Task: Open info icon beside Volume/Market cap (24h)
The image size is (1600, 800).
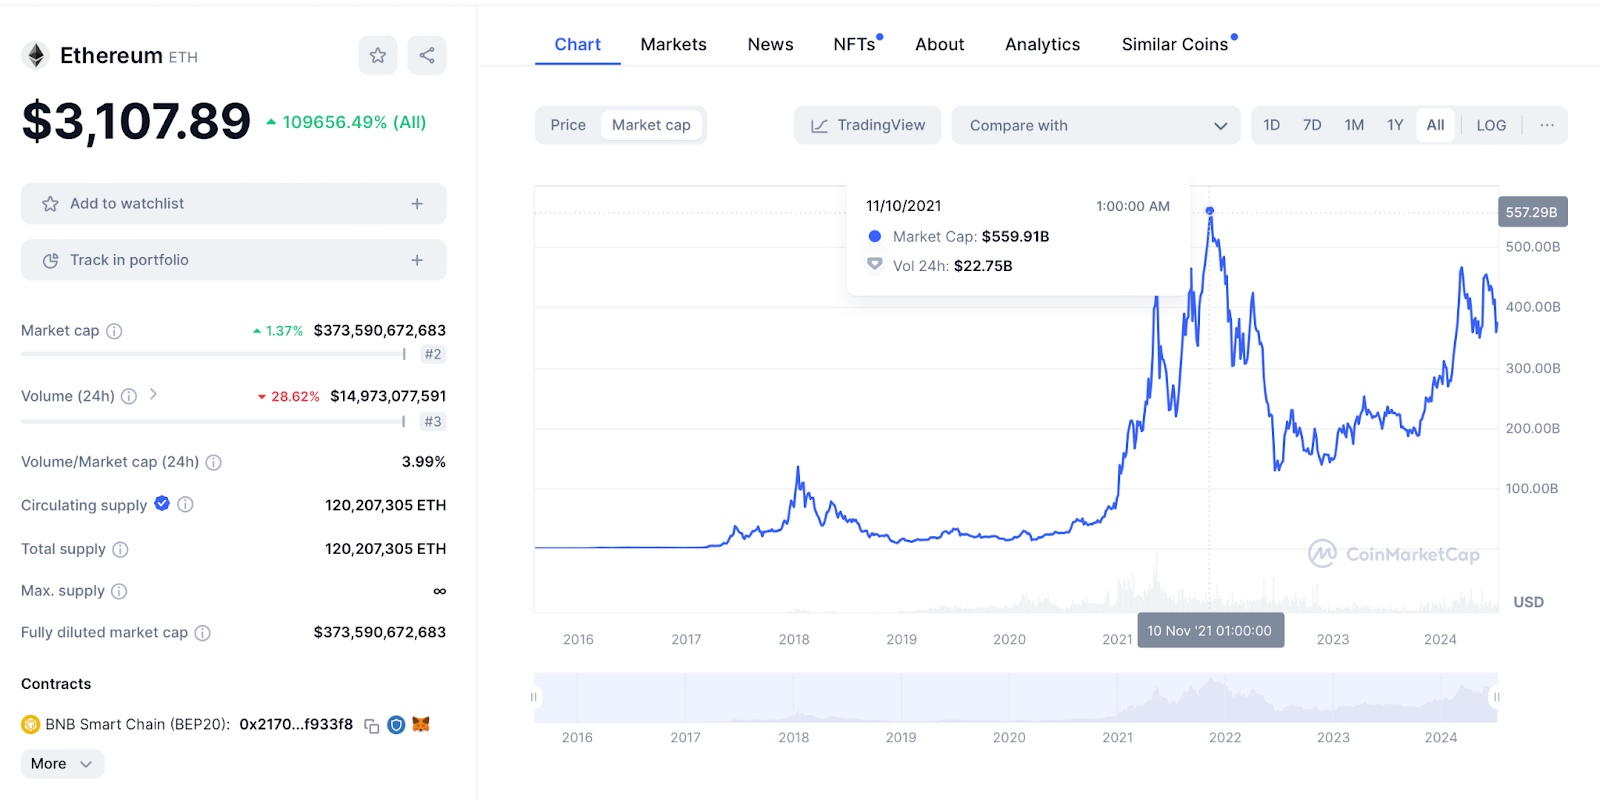Action: pos(213,462)
